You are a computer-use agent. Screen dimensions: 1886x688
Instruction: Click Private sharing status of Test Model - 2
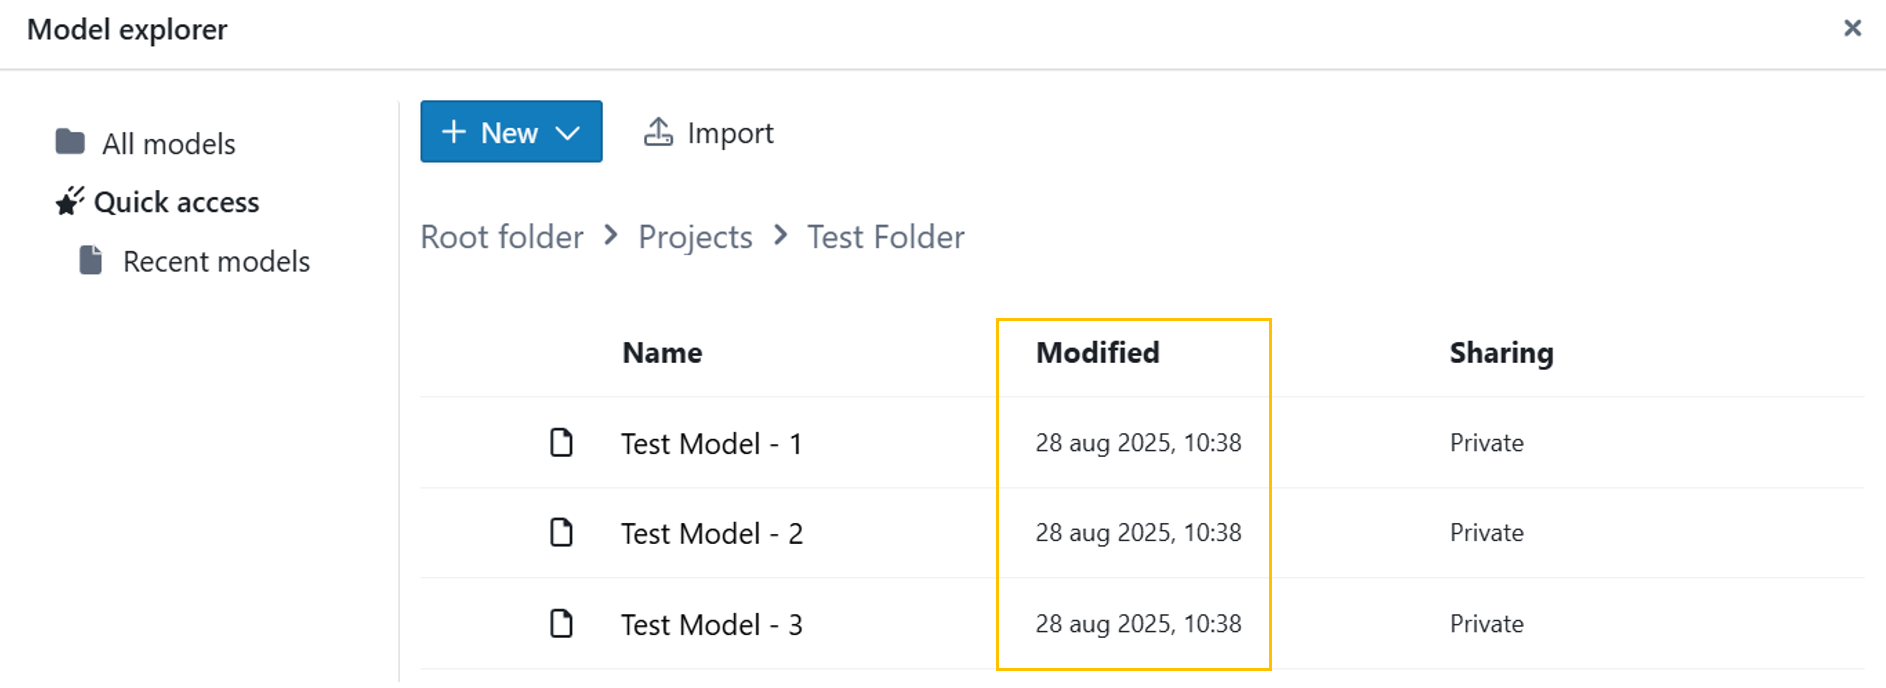pyautogui.click(x=1486, y=533)
